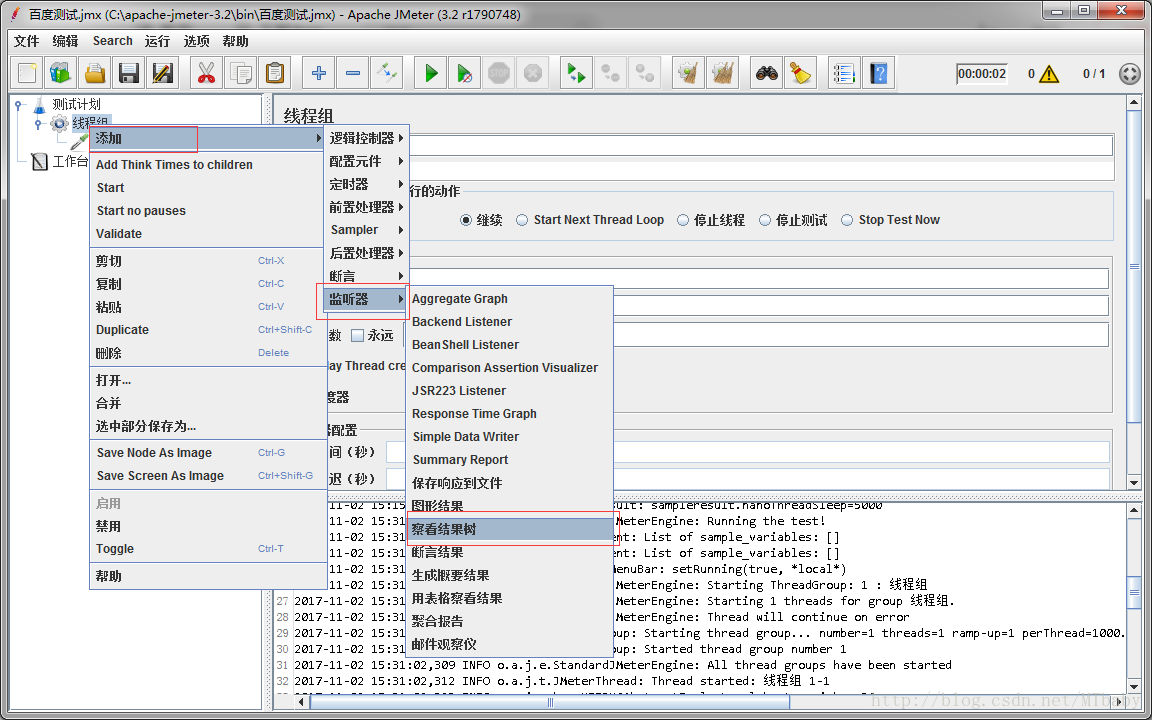Open the Function Helper list icon
Viewport: 1152px width, 720px height.
(844, 73)
